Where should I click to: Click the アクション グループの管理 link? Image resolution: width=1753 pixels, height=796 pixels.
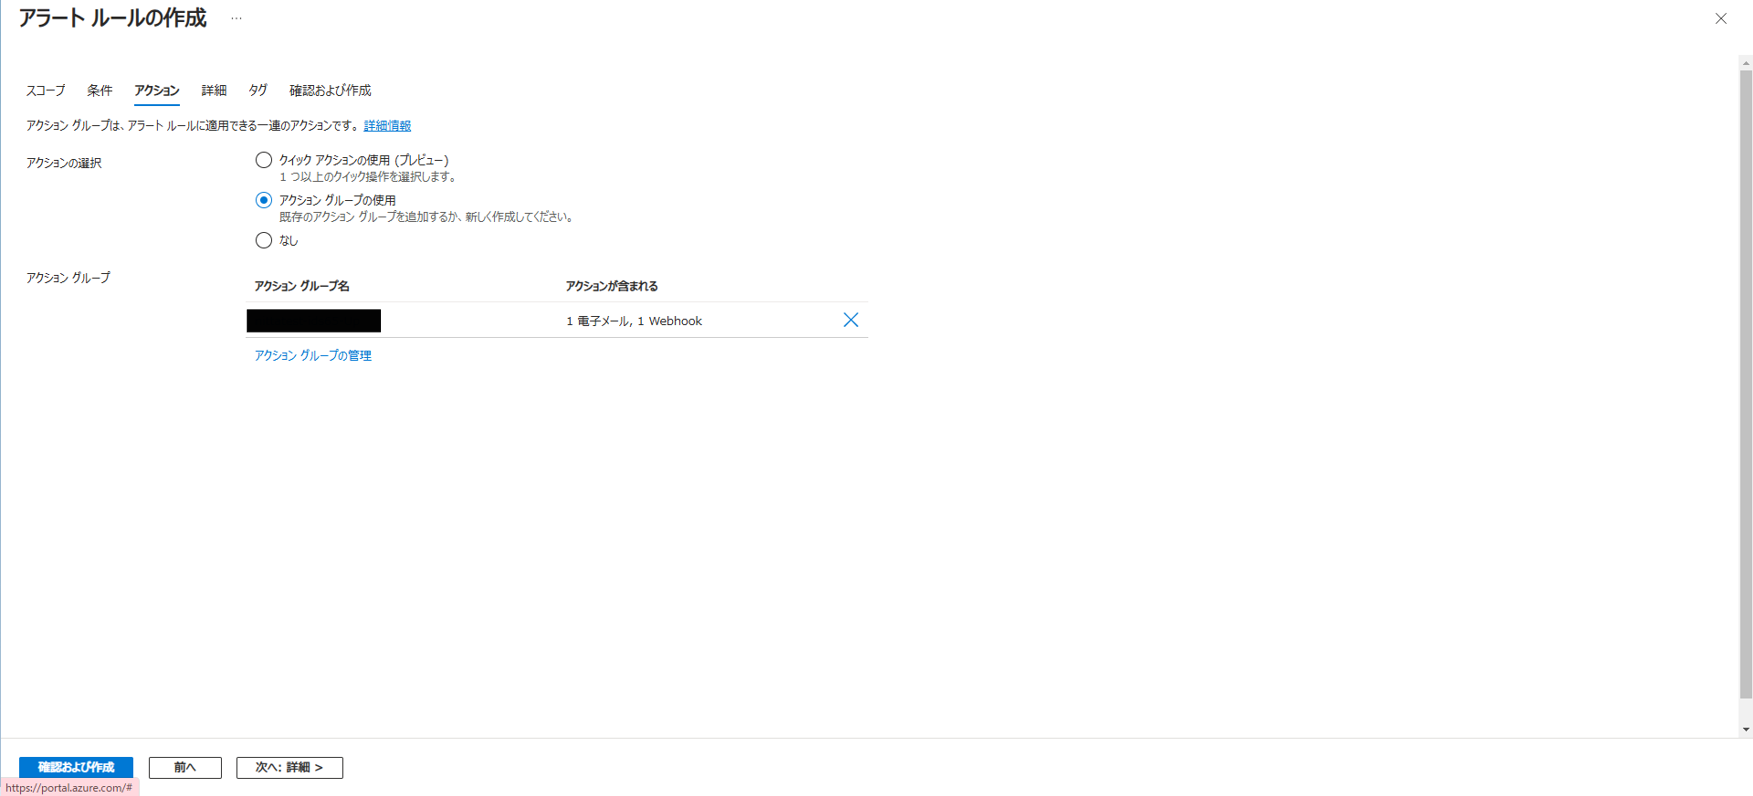click(x=313, y=356)
